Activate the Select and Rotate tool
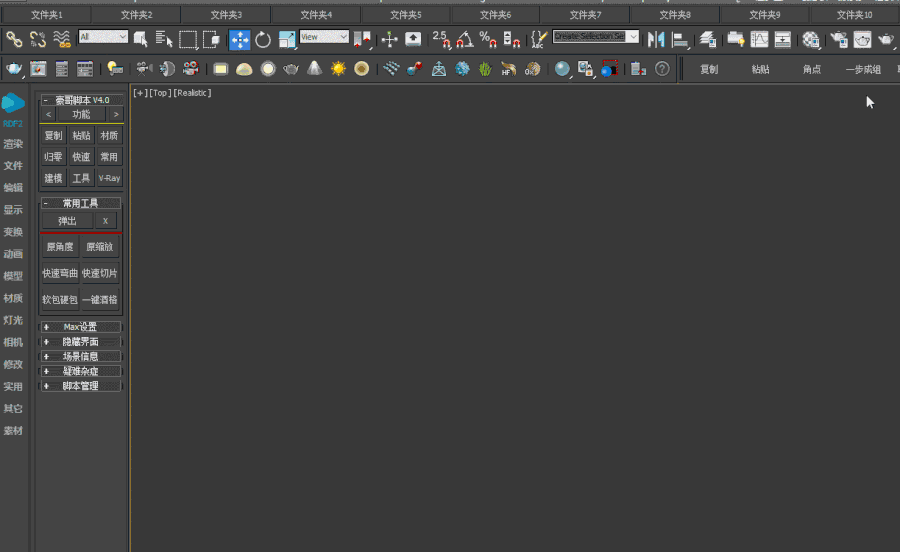Viewport: 900px width, 552px height. click(263, 39)
